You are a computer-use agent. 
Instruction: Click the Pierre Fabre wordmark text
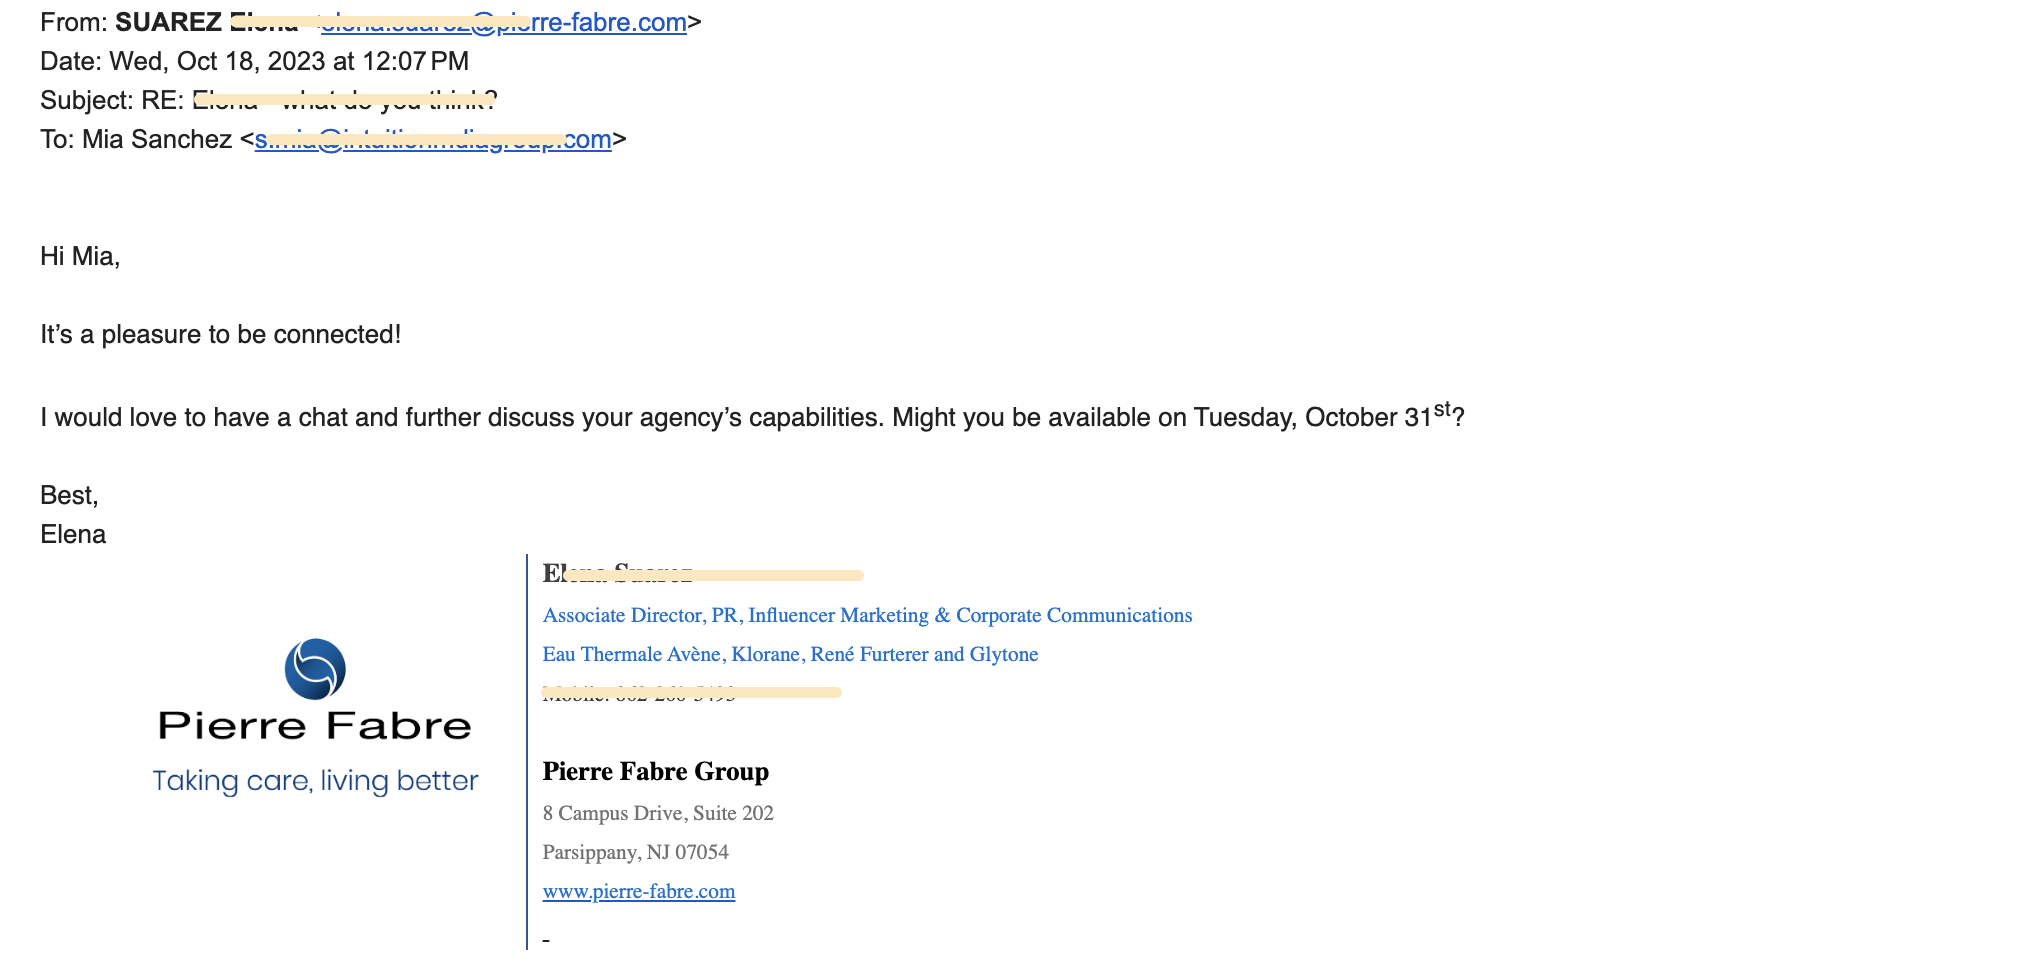[x=315, y=726]
